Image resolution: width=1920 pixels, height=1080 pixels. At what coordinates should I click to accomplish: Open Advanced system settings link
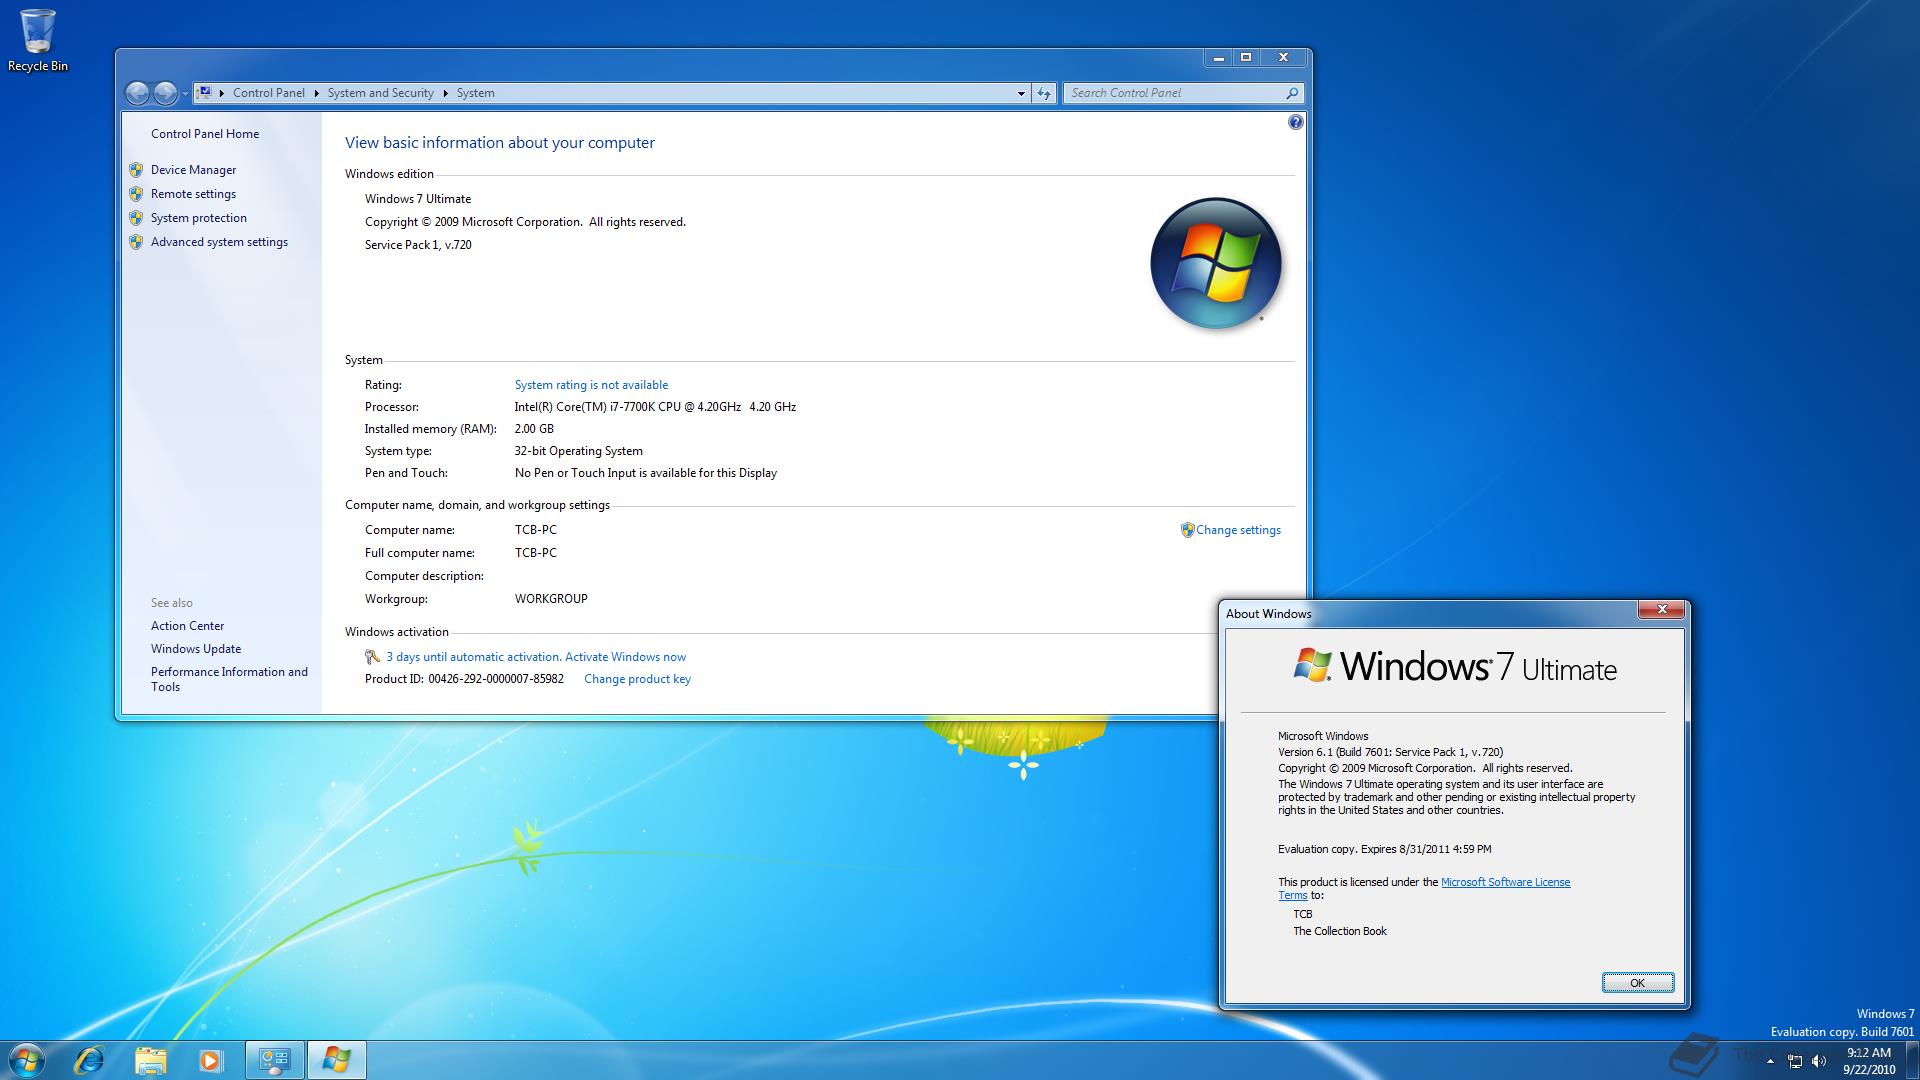(x=219, y=242)
